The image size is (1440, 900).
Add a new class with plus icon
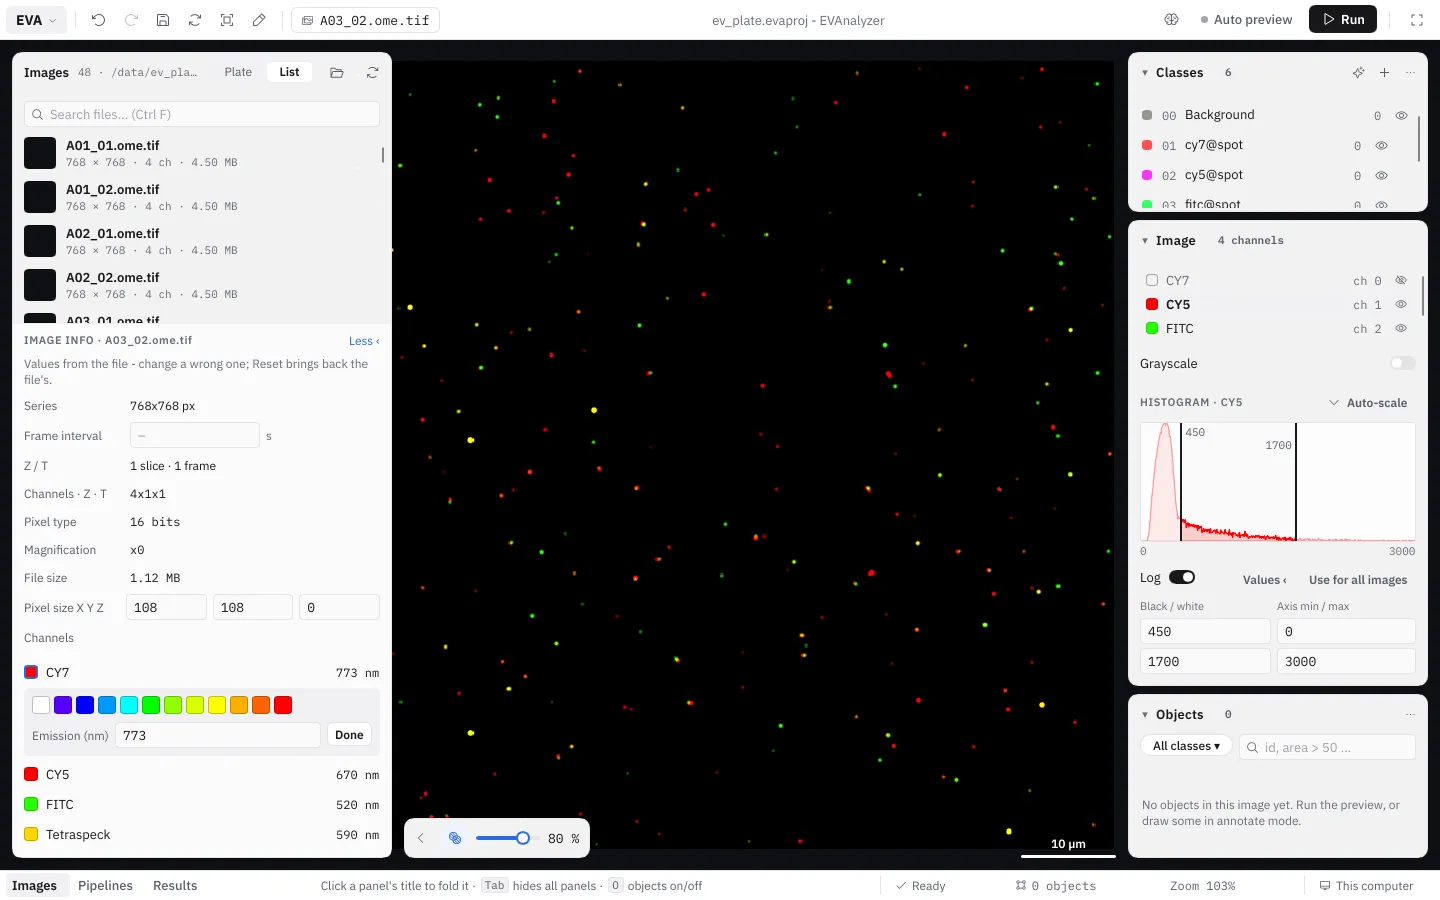point(1384,73)
